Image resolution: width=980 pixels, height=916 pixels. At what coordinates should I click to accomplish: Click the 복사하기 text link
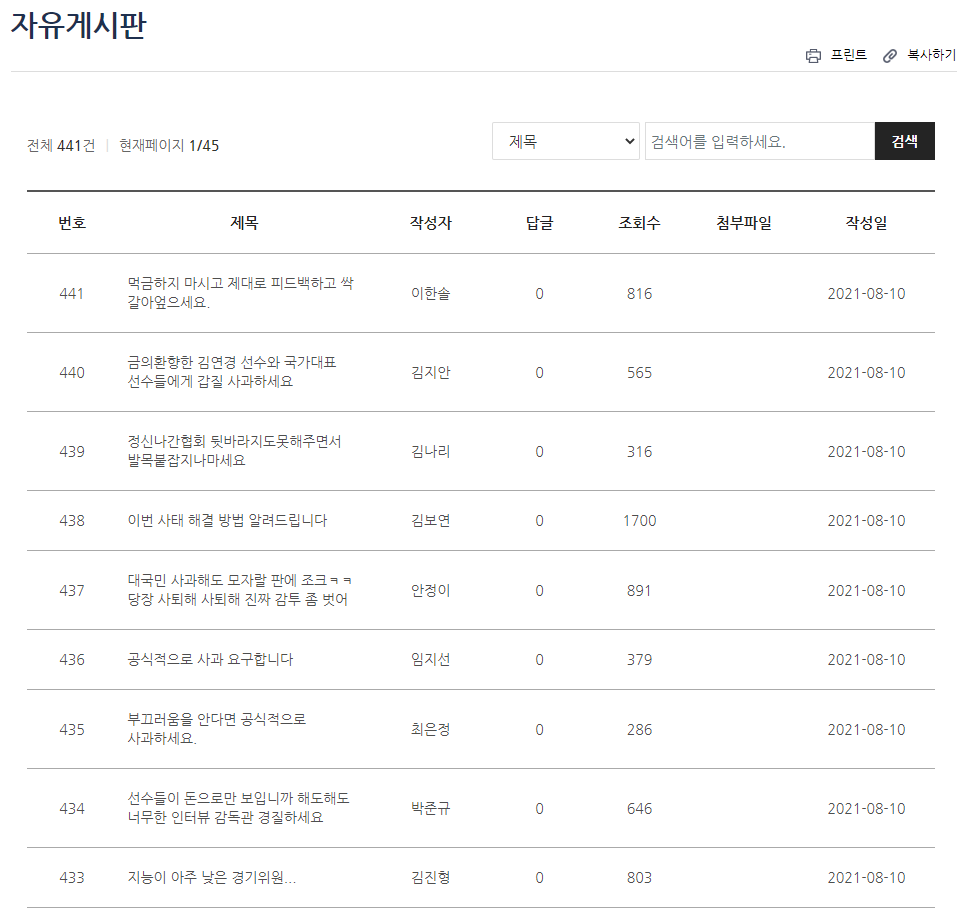931,55
